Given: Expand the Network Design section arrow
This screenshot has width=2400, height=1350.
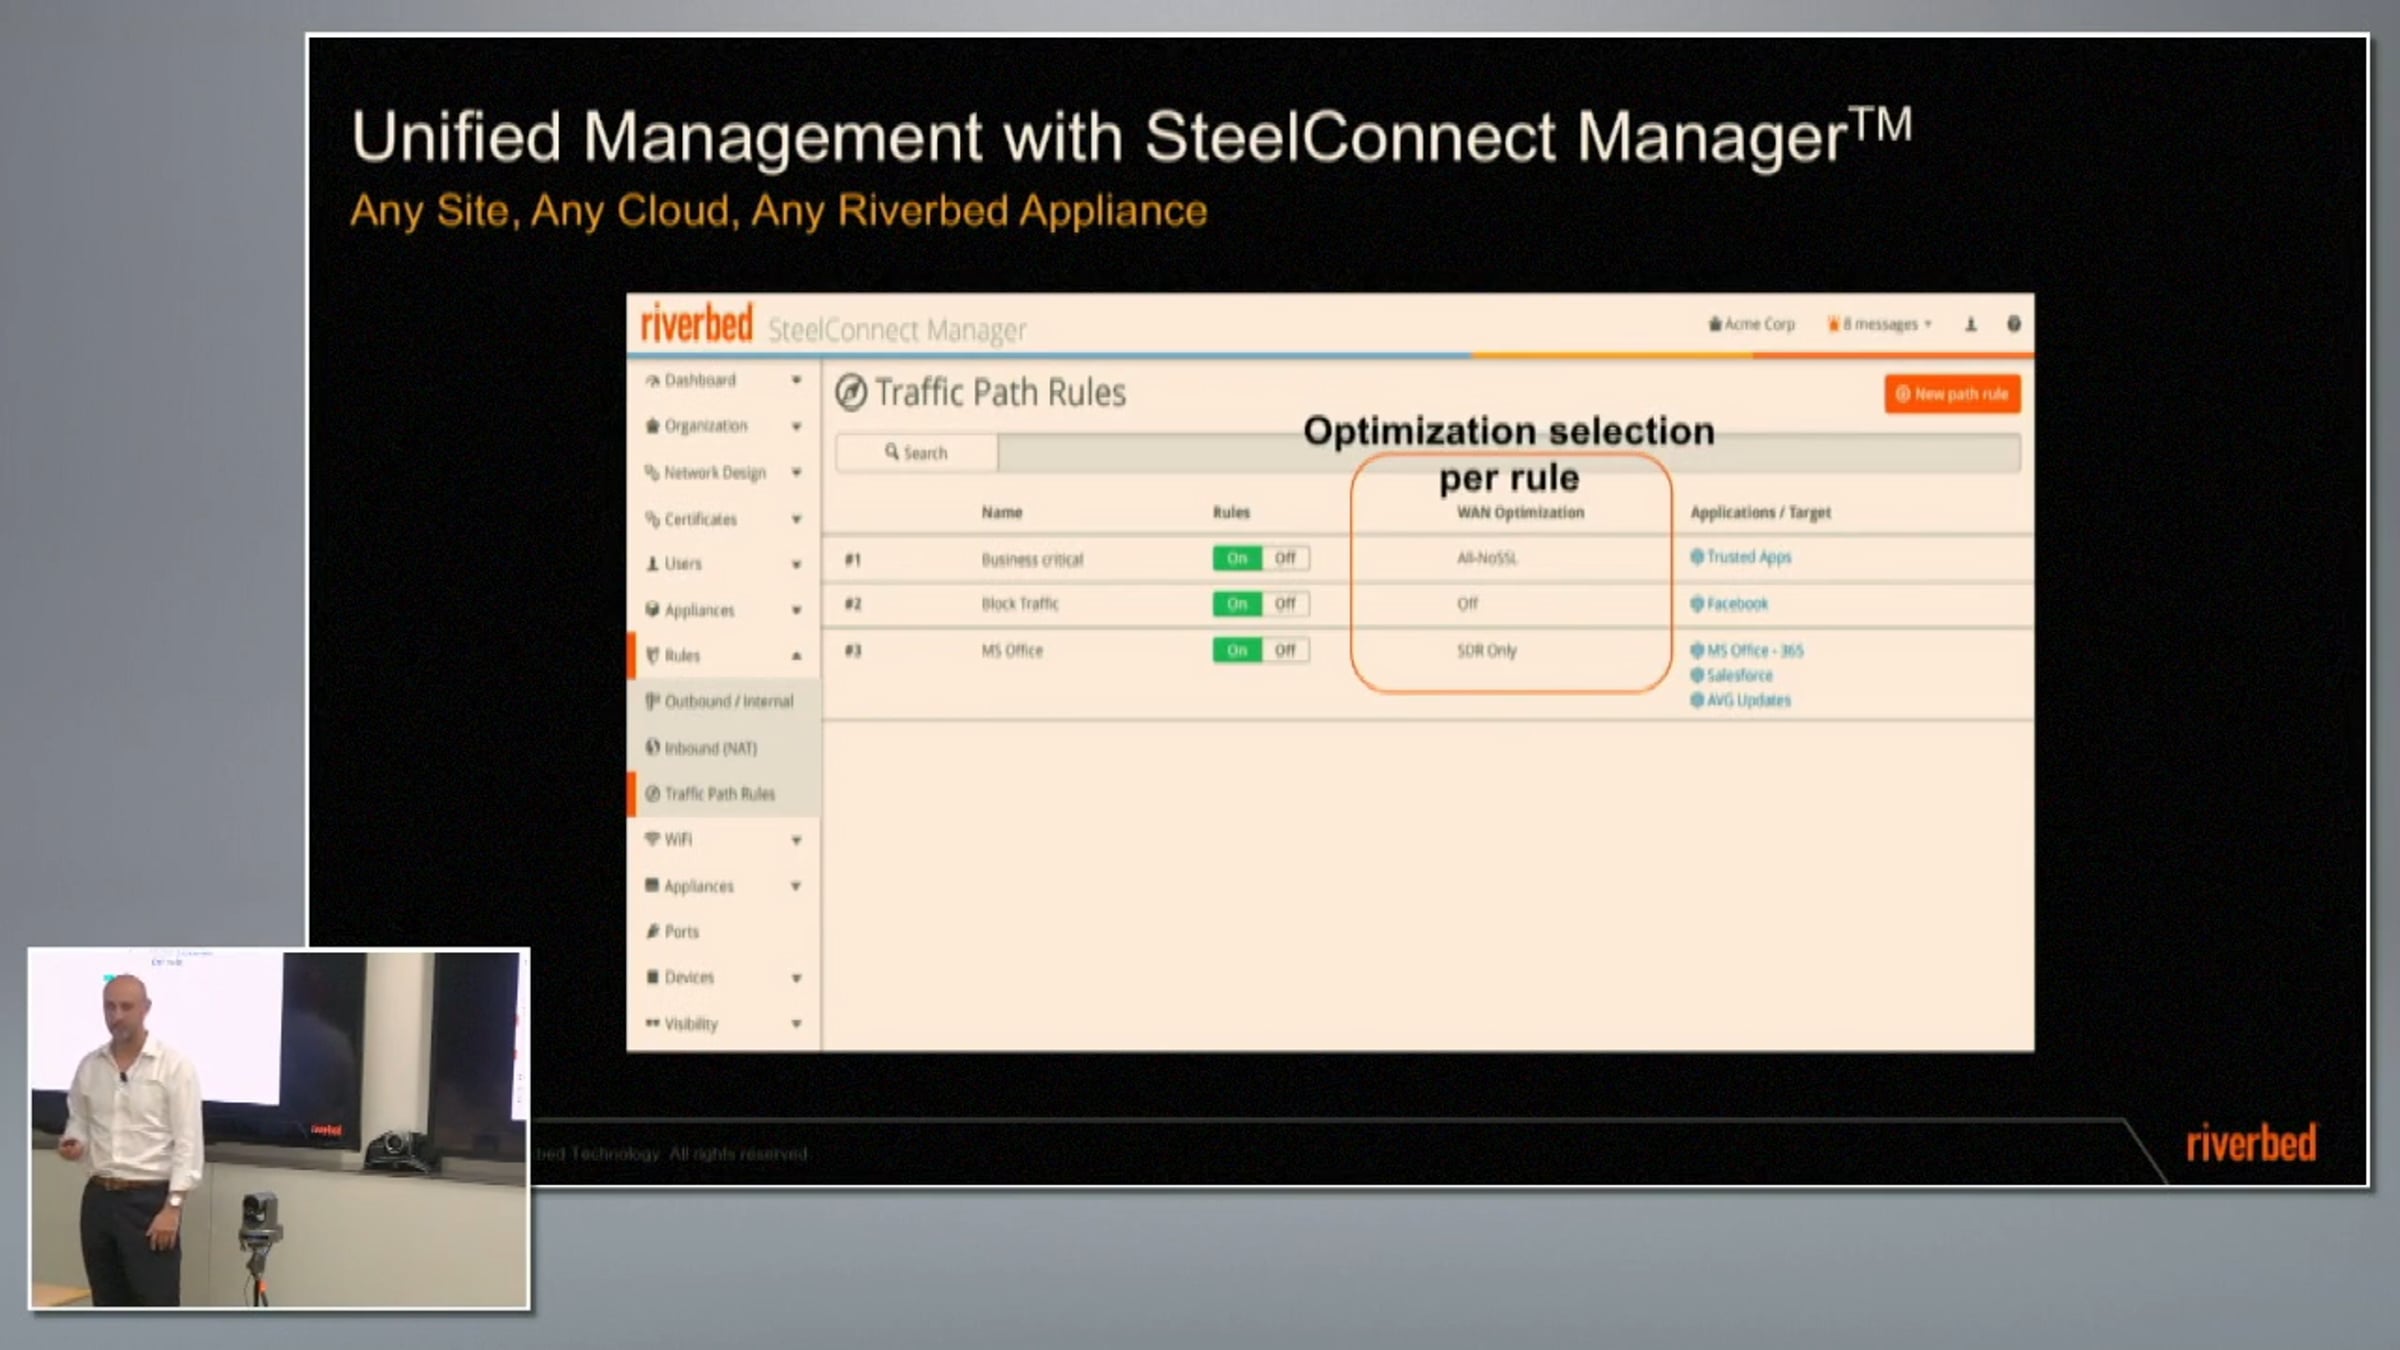Looking at the screenshot, I should click(797, 472).
